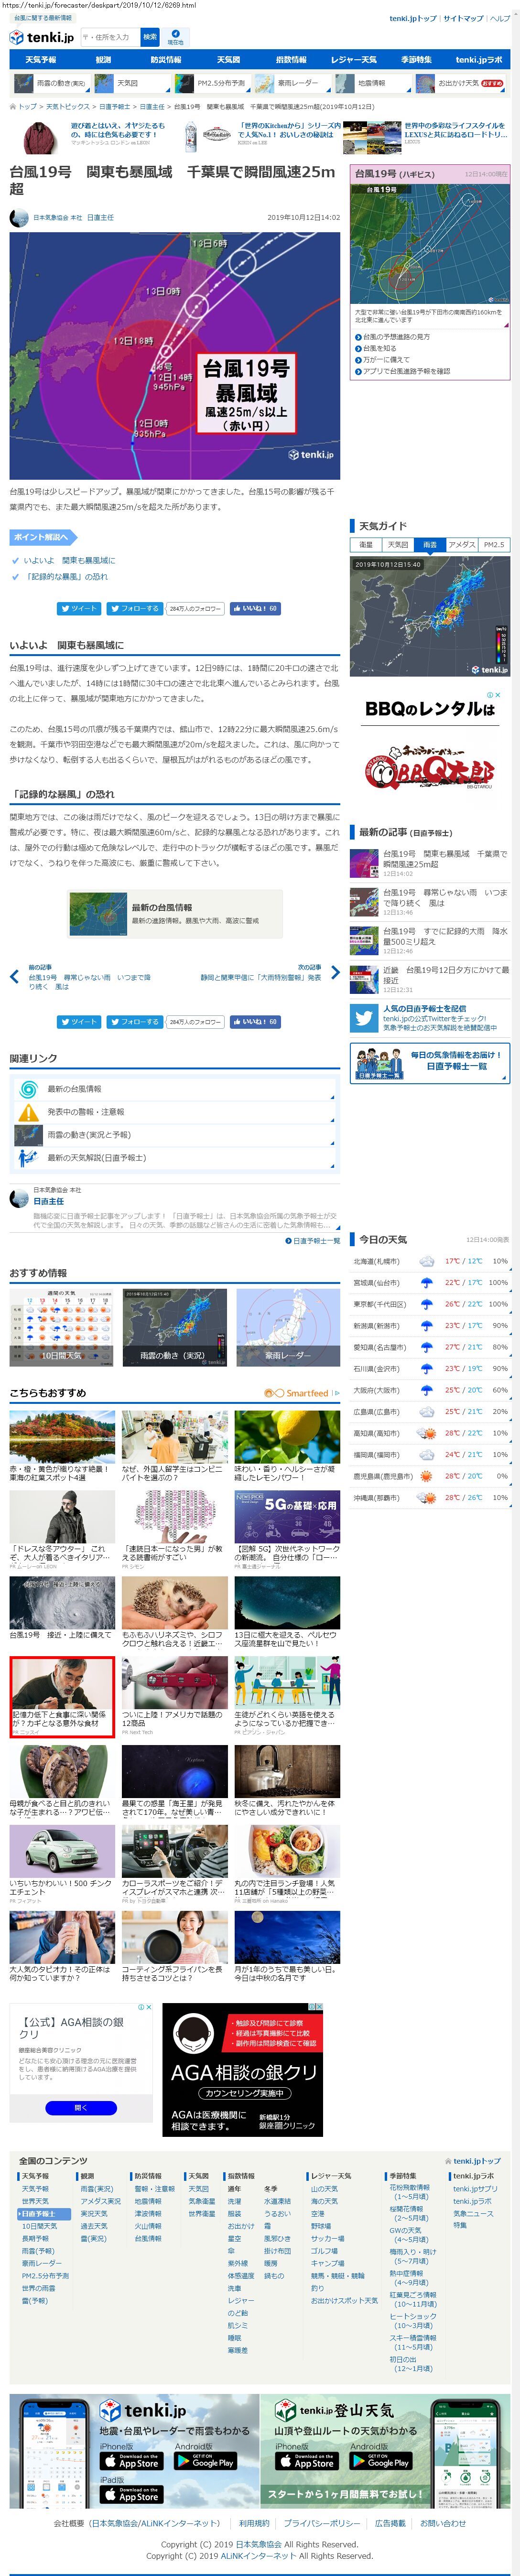The image size is (520, 2576).
Task: Click the Smartfeed logo link
Action: coord(296,1392)
